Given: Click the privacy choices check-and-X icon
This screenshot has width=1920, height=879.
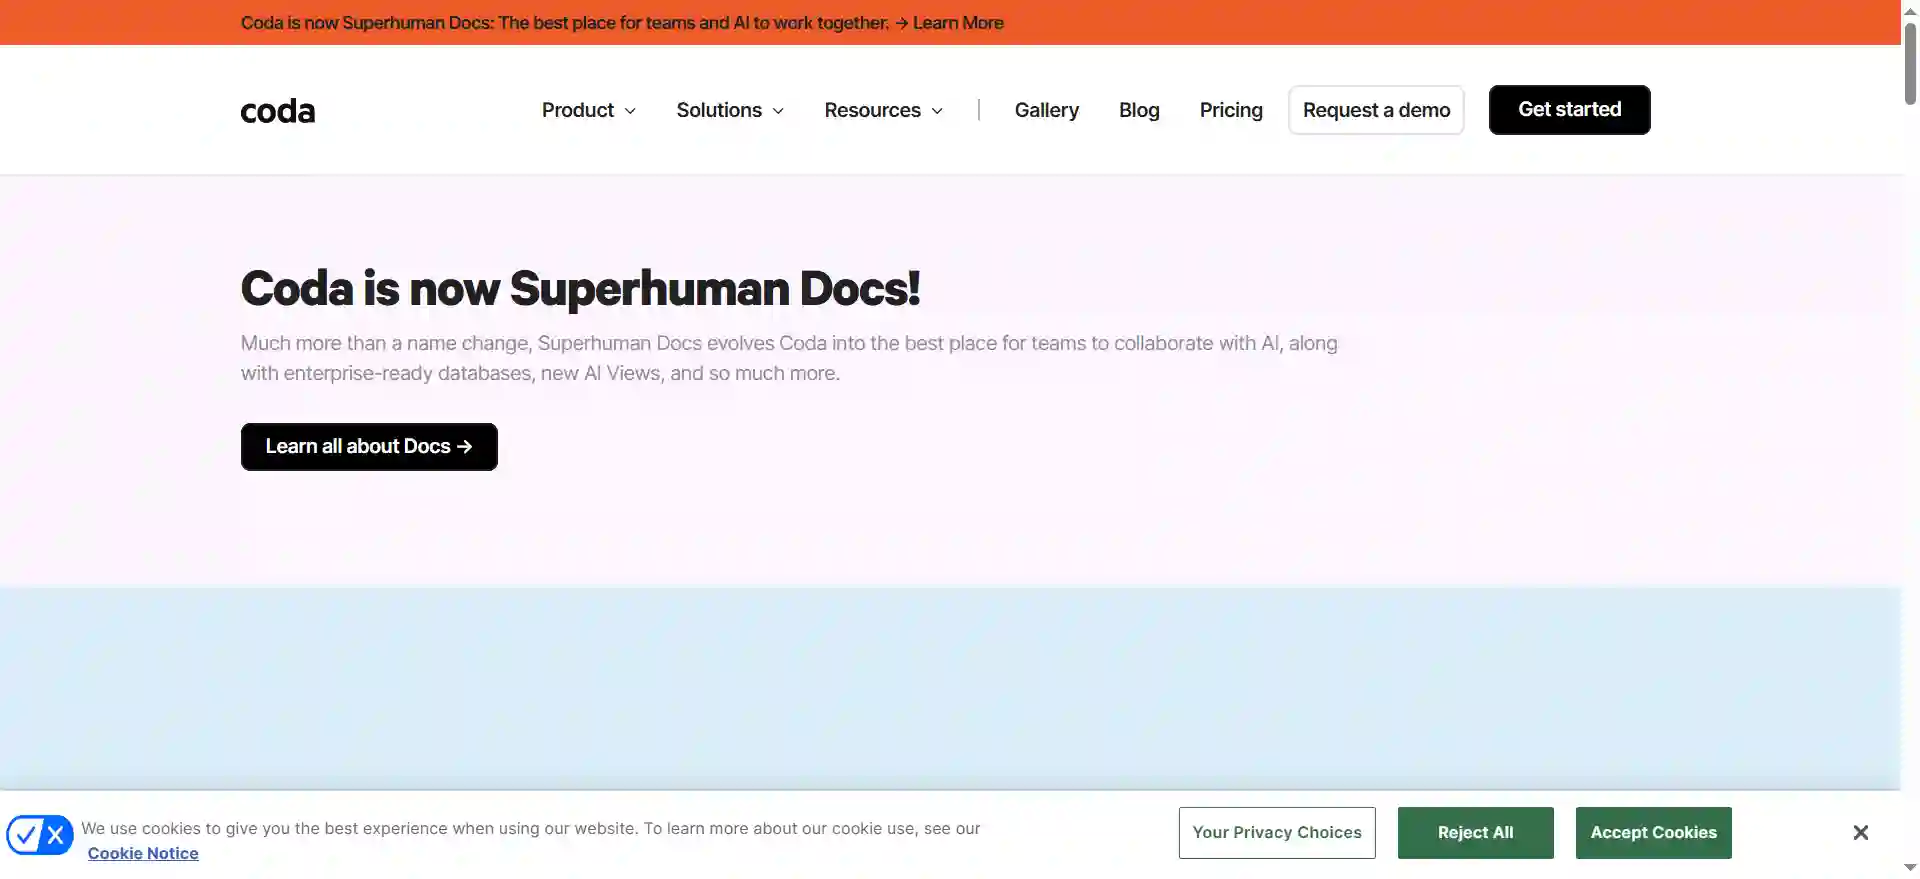Looking at the screenshot, I should pos(40,834).
